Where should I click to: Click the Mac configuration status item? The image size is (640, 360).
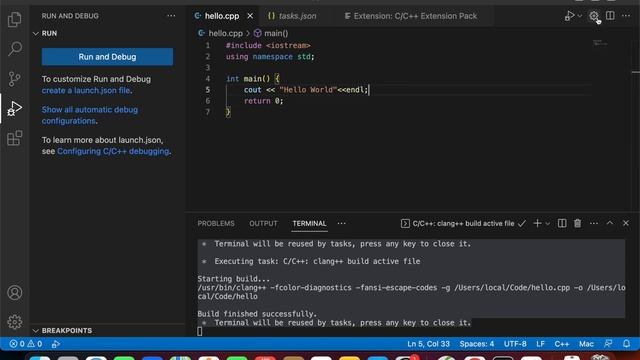[x=586, y=344]
